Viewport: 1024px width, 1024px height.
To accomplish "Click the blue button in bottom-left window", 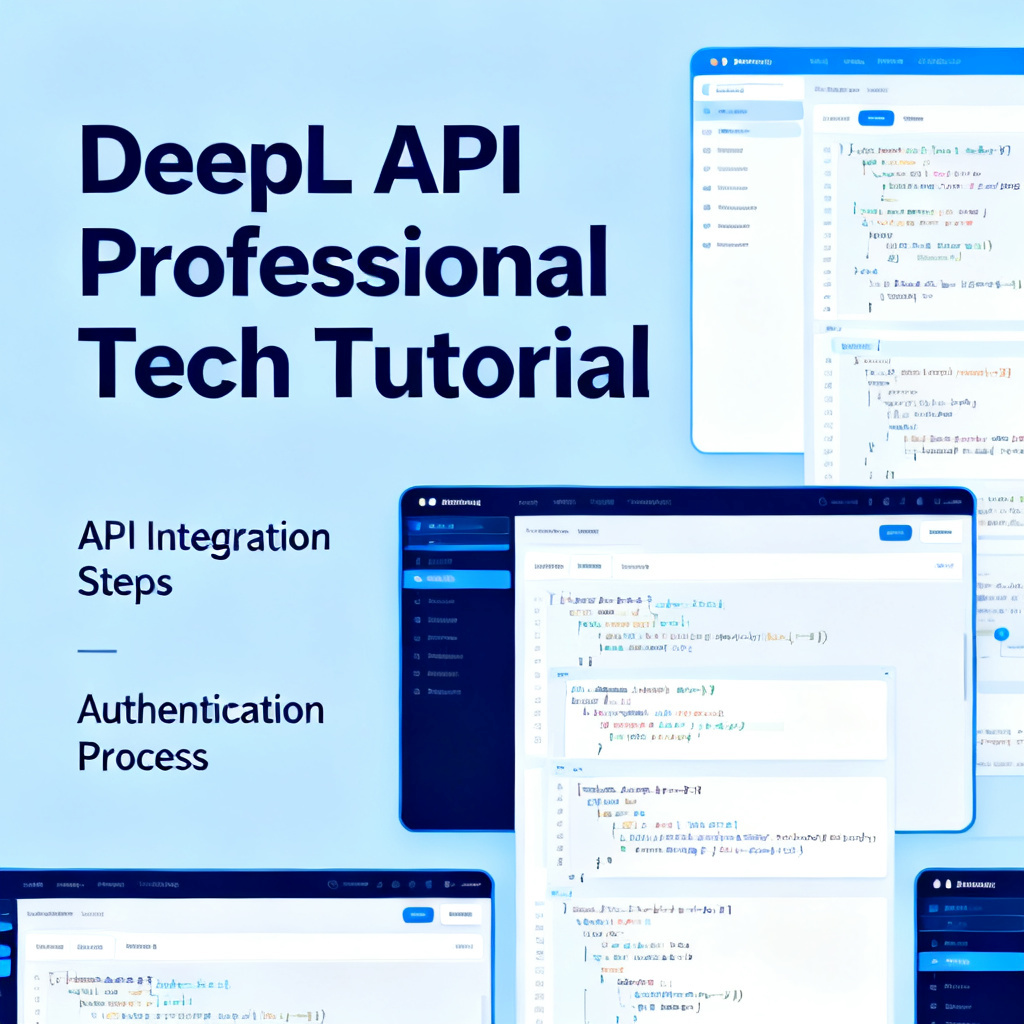I will (x=418, y=915).
